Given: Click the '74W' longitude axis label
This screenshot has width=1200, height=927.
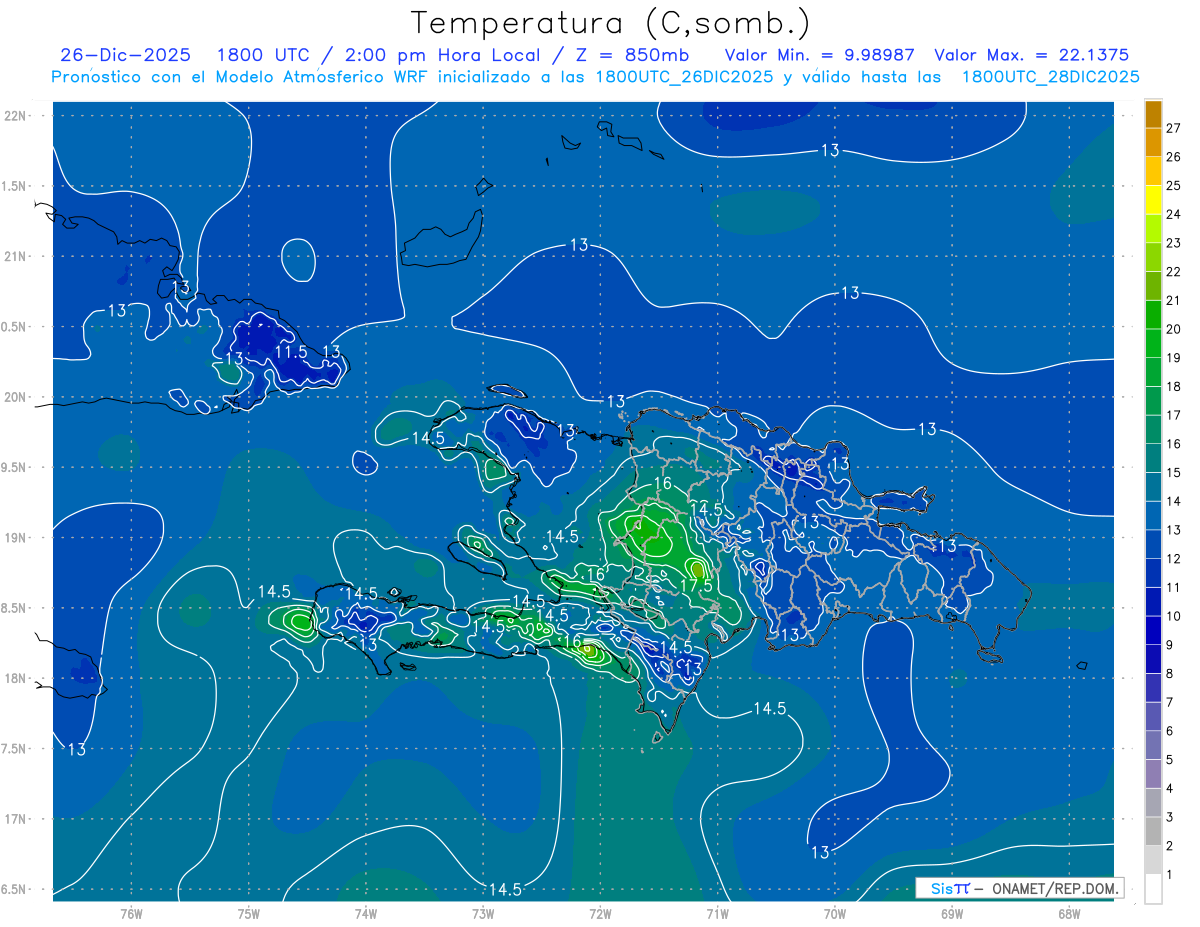Looking at the screenshot, I should tap(366, 913).
